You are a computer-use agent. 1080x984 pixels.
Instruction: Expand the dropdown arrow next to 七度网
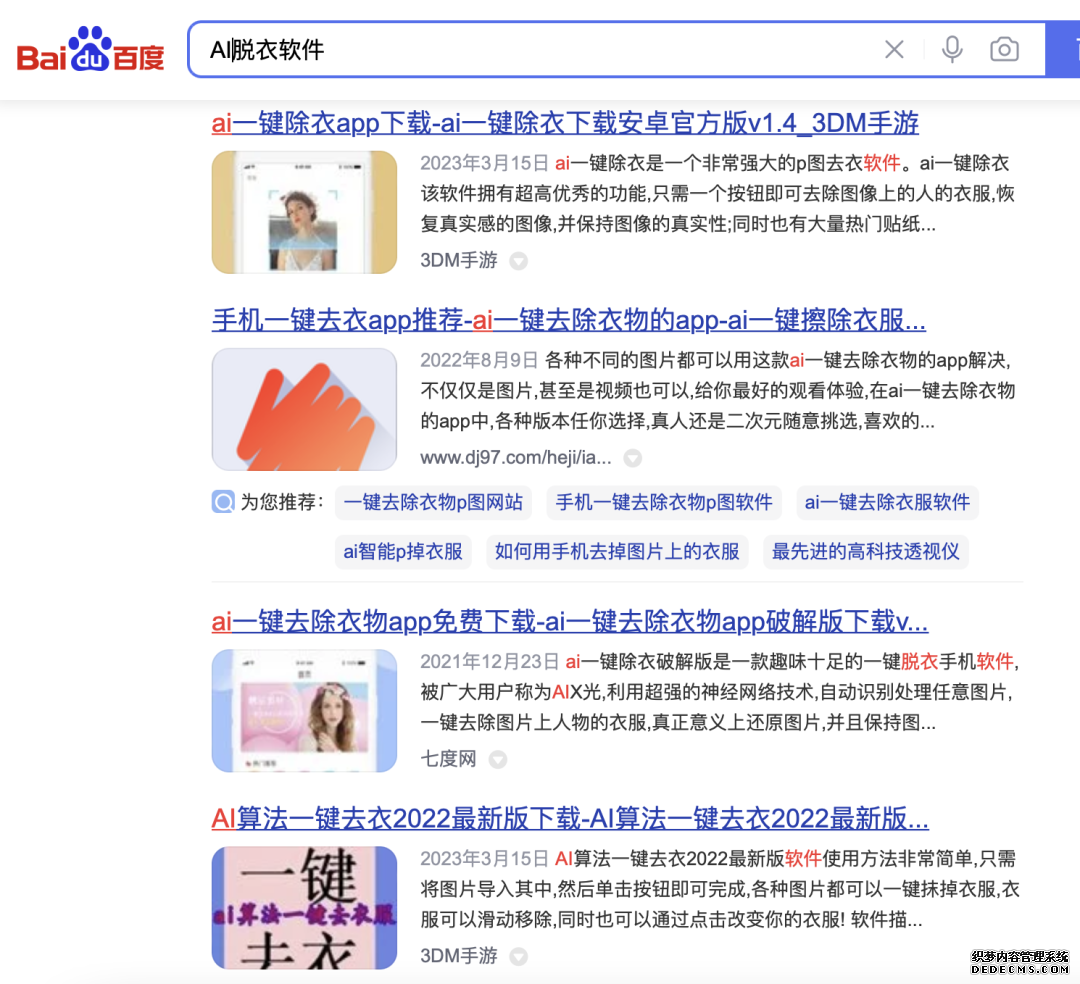point(497,760)
